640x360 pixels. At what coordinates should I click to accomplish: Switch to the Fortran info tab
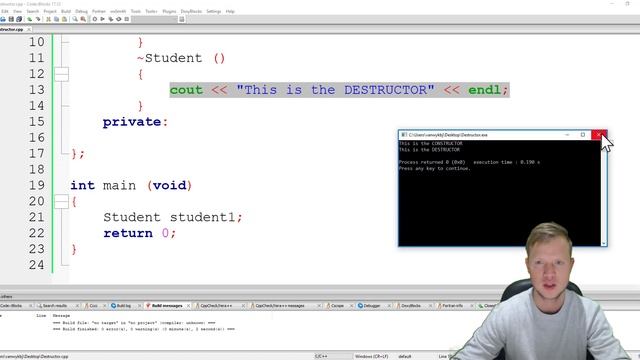(x=452, y=306)
